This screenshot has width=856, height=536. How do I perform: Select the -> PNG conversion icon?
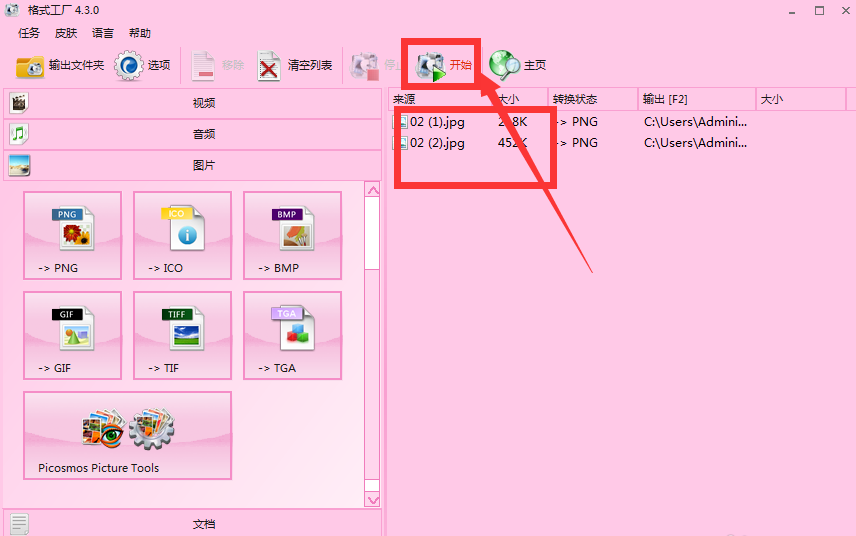73,235
